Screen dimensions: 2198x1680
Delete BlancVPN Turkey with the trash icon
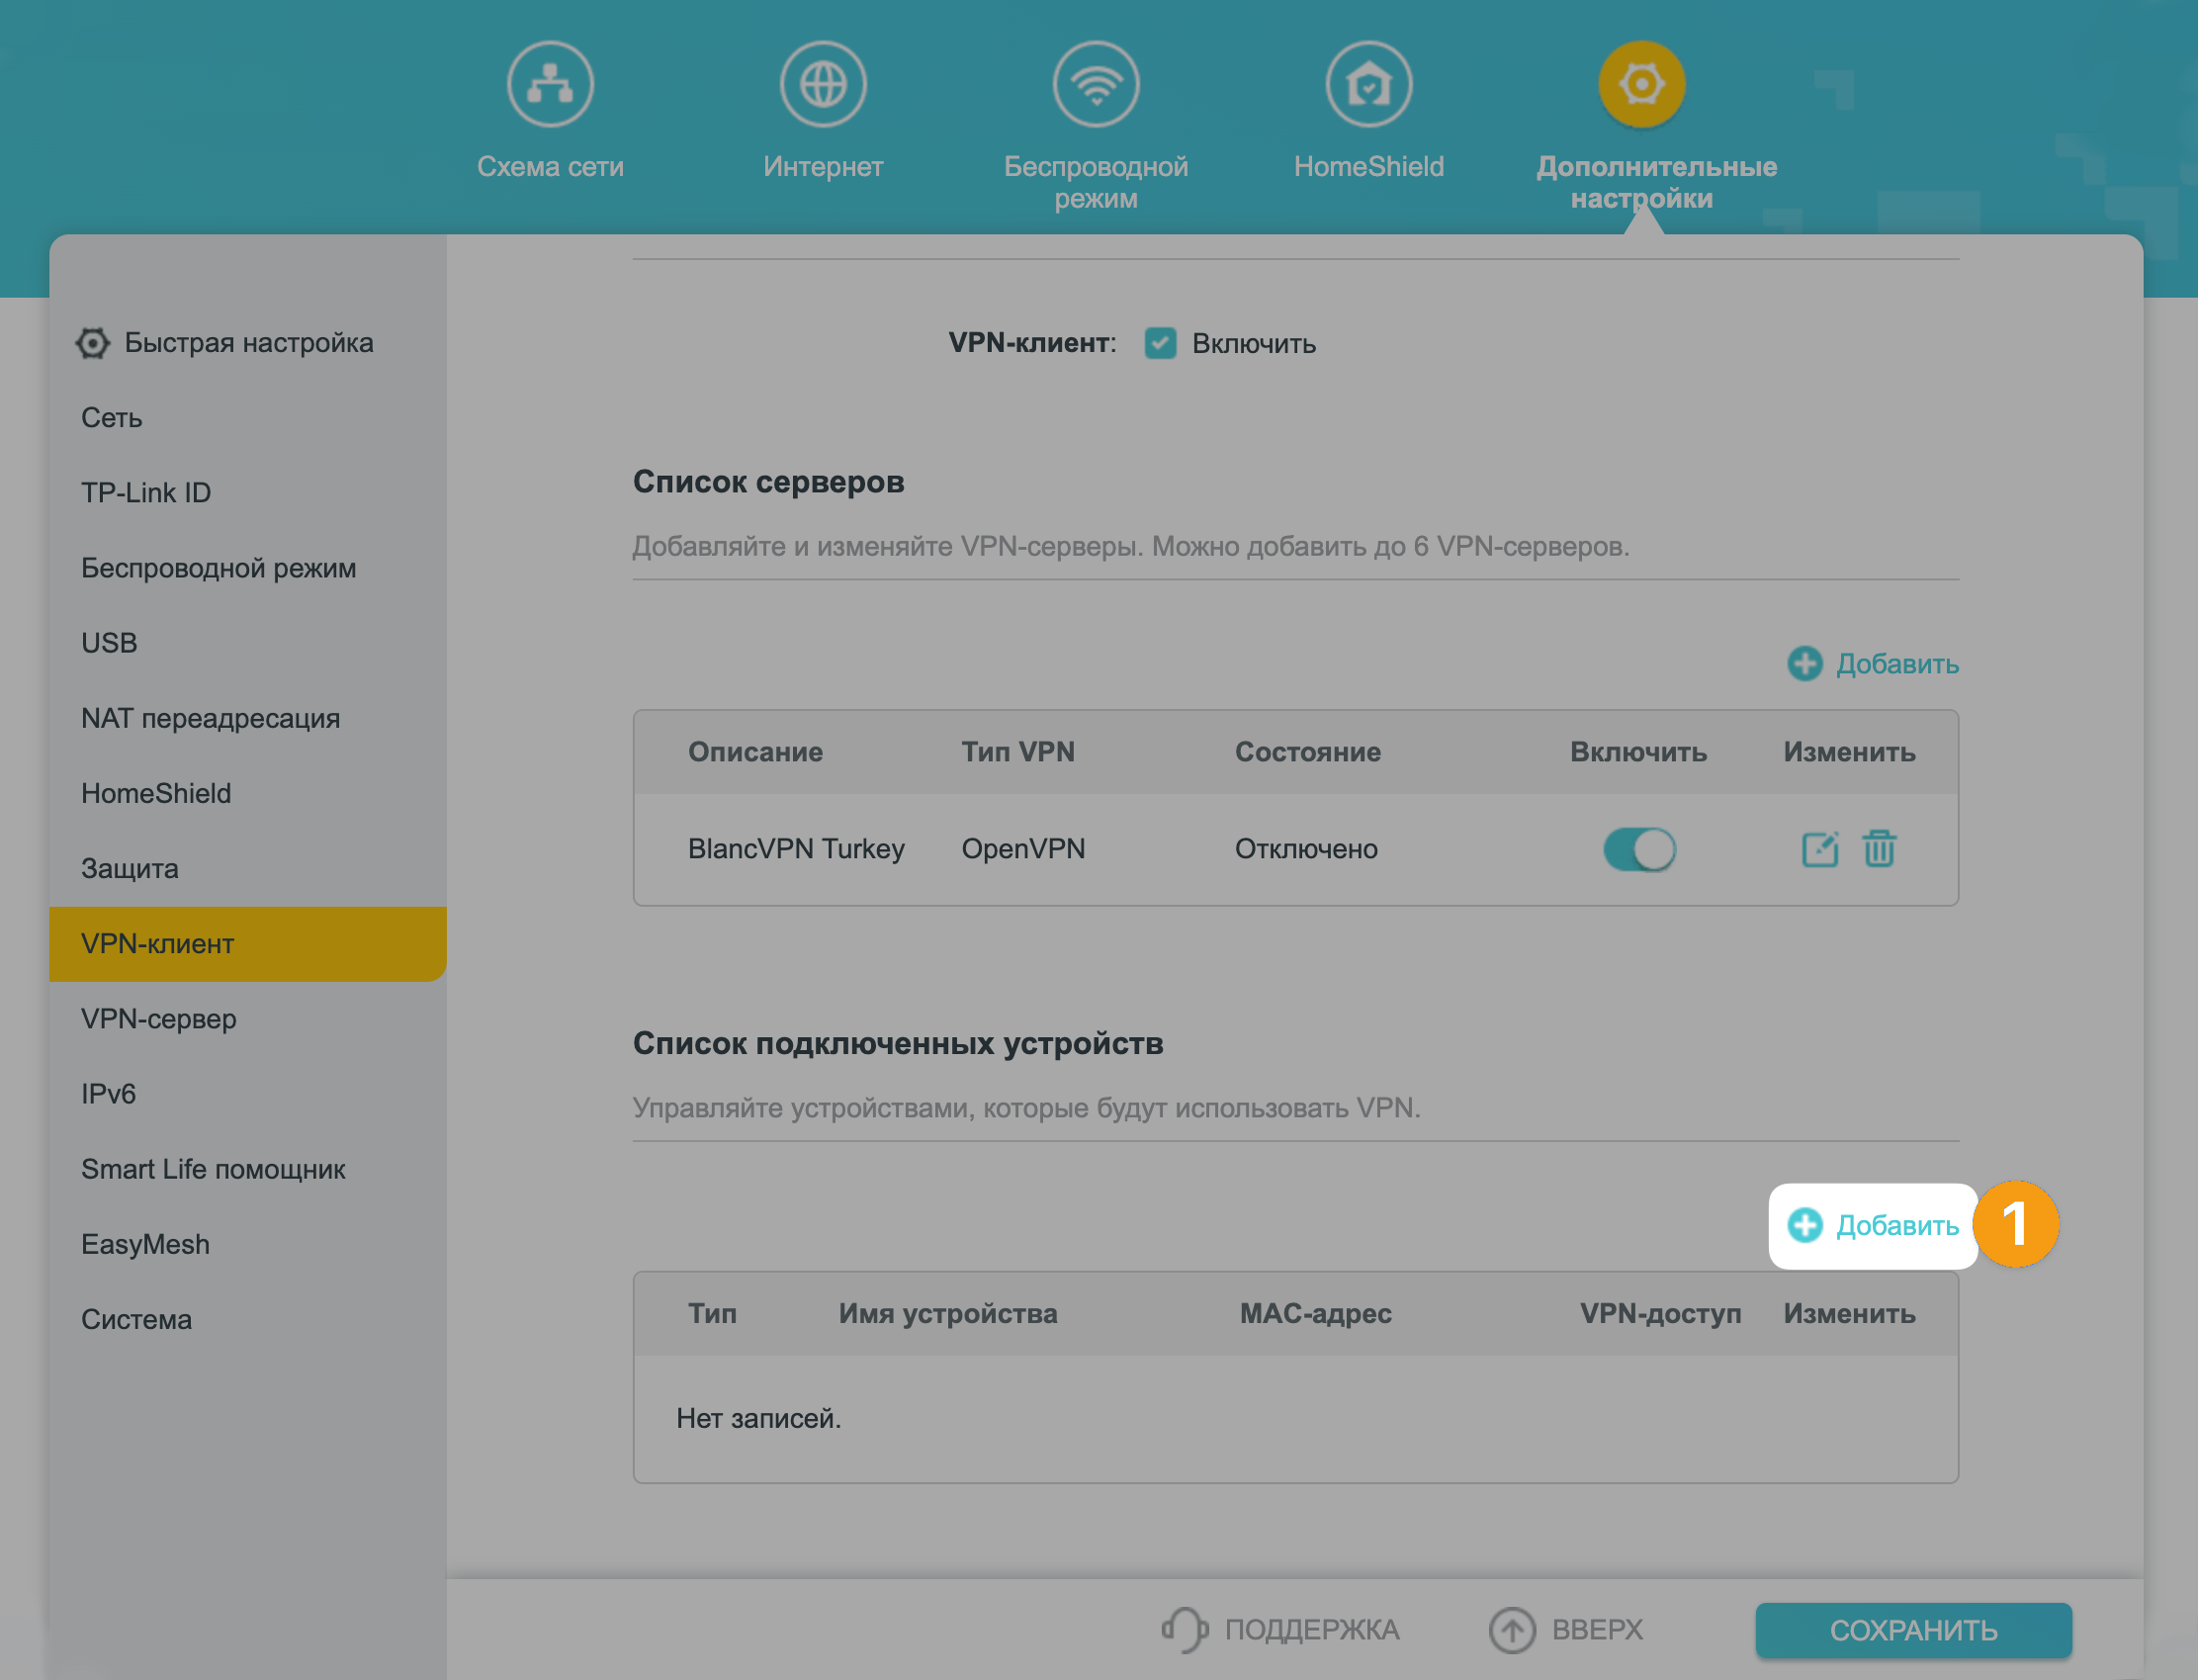[1880, 849]
